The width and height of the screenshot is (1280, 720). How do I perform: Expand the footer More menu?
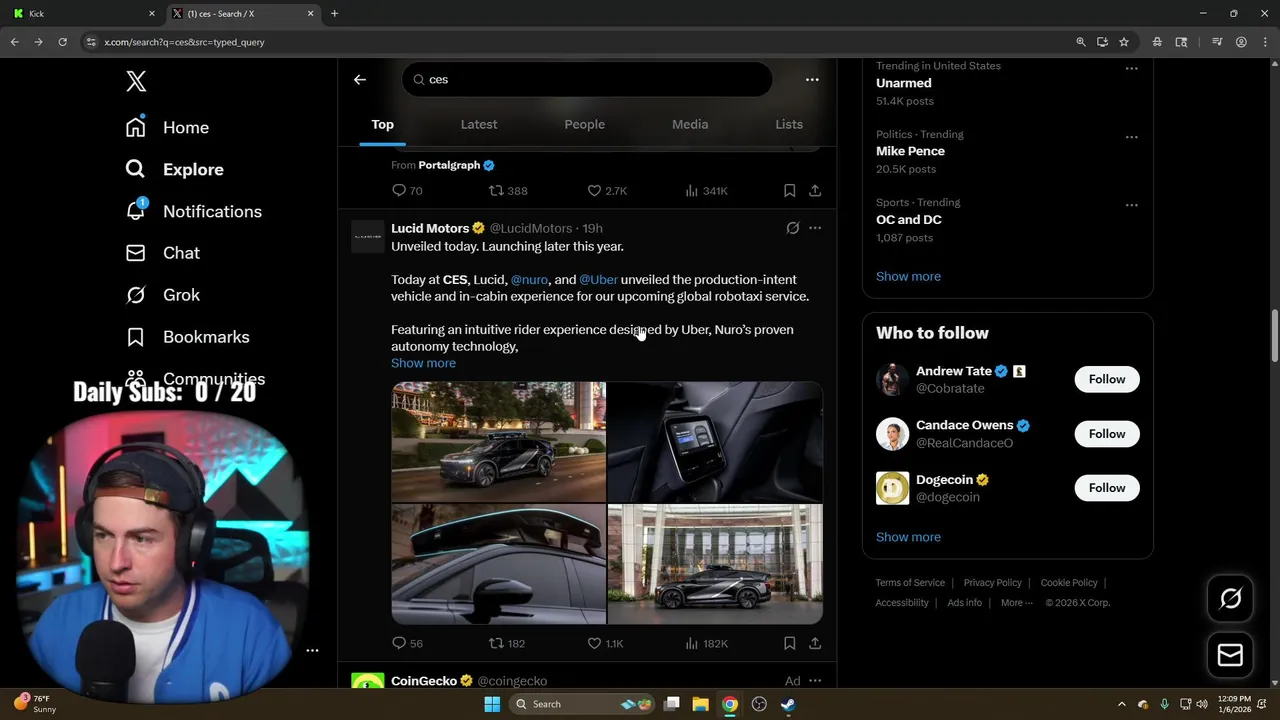pos(1017,603)
